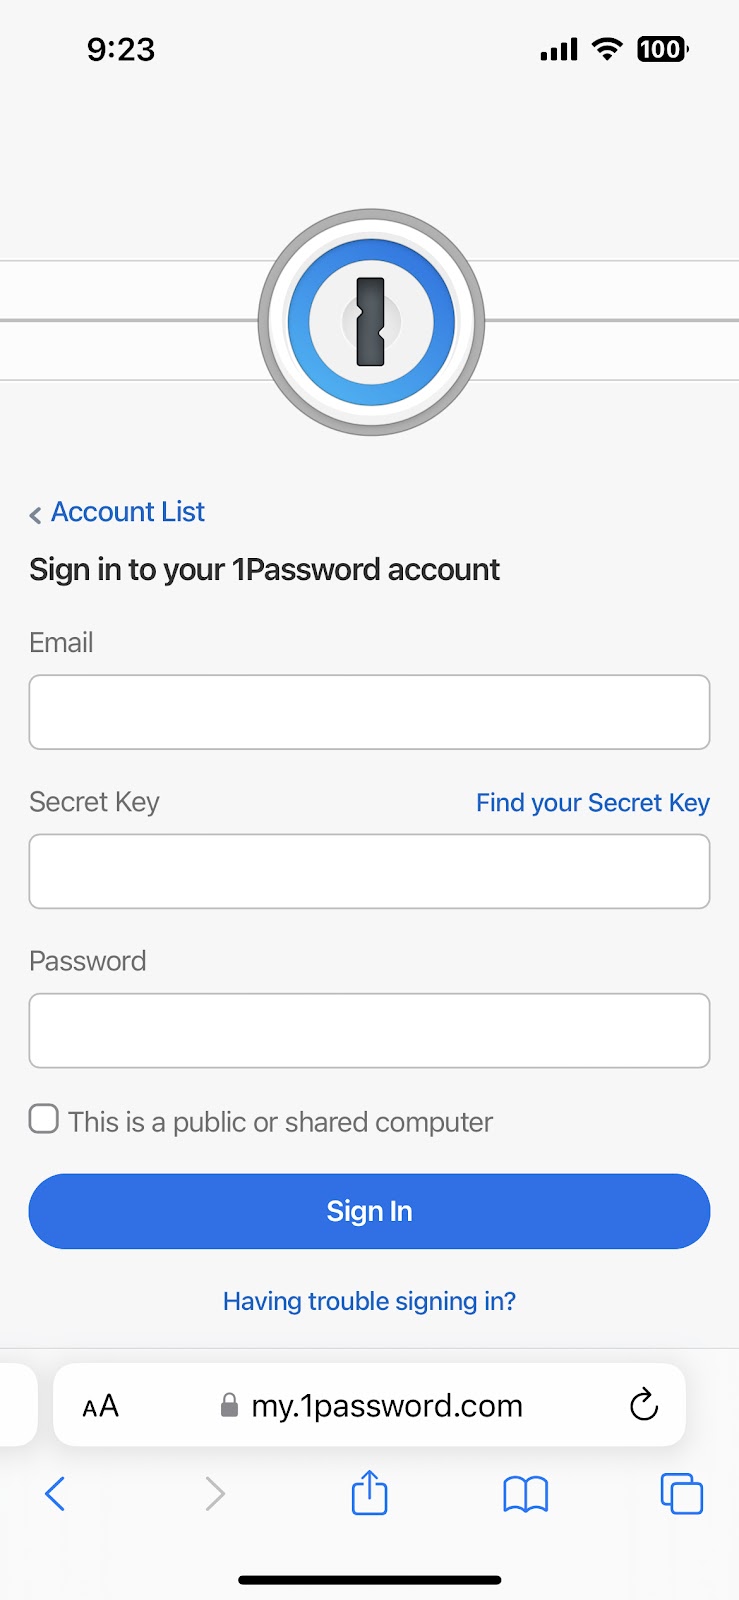Tap the padlock icon in address bar
The width and height of the screenshot is (739, 1600).
pos(229,1406)
